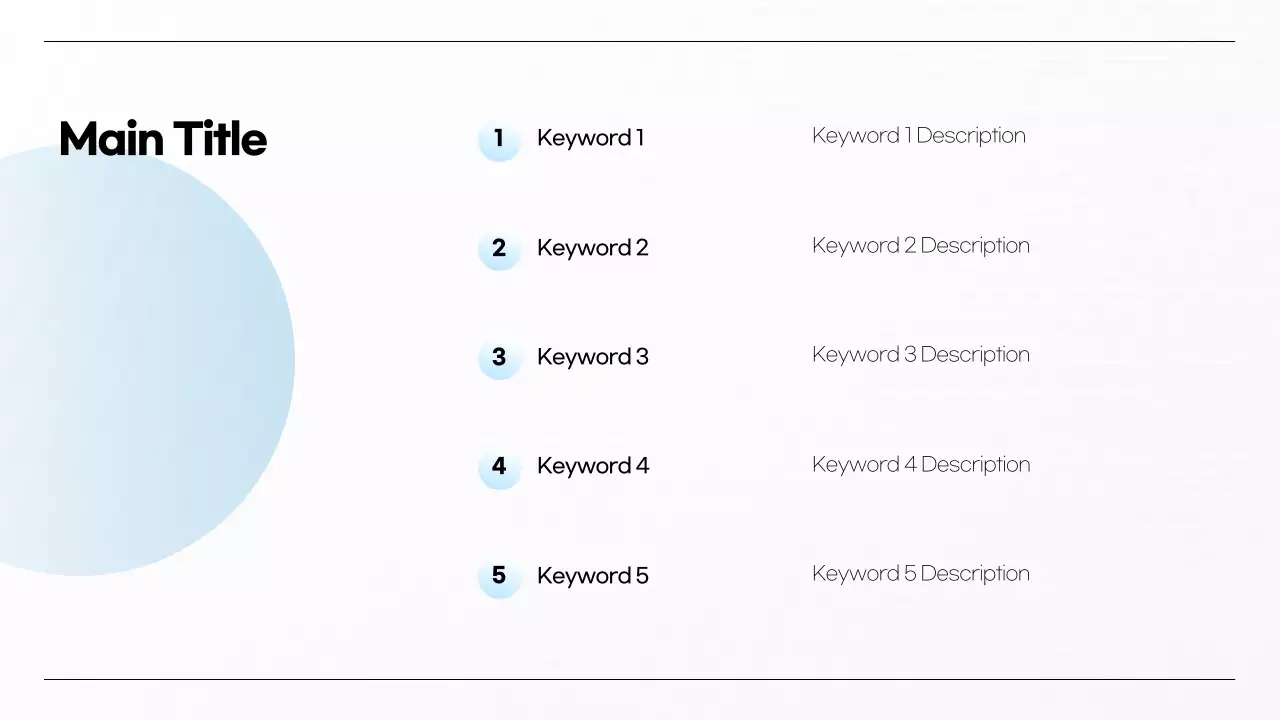Select the bottom horizontal divider line
This screenshot has width=1280, height=720.
point(640,679)
